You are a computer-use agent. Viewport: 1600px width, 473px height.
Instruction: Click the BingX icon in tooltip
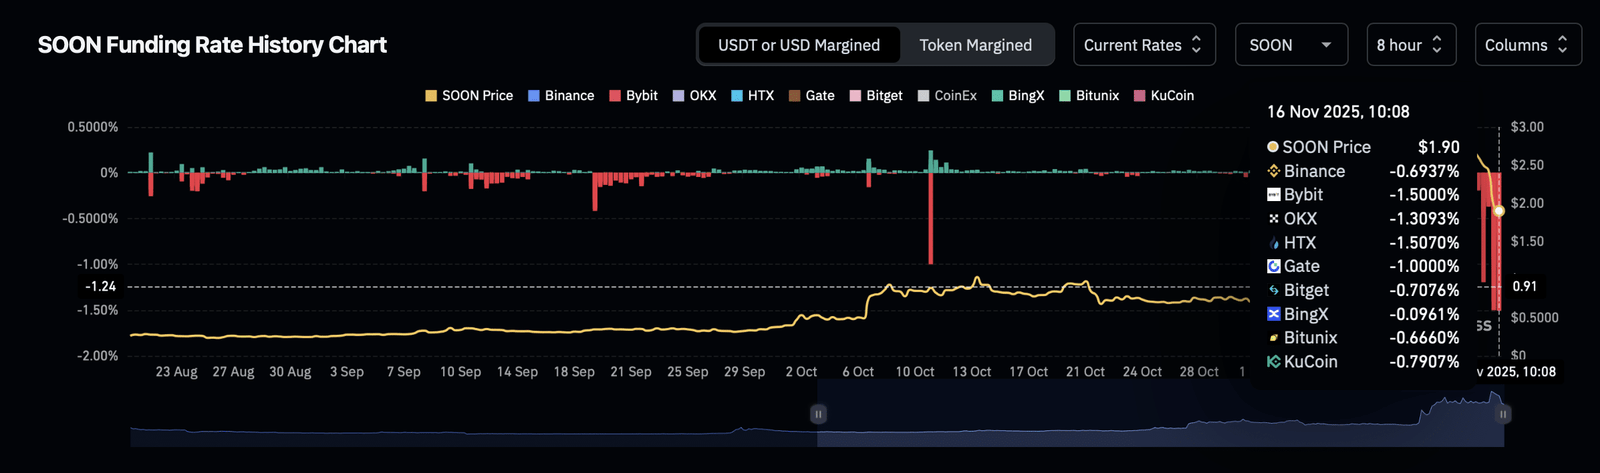coord(1274,314)
